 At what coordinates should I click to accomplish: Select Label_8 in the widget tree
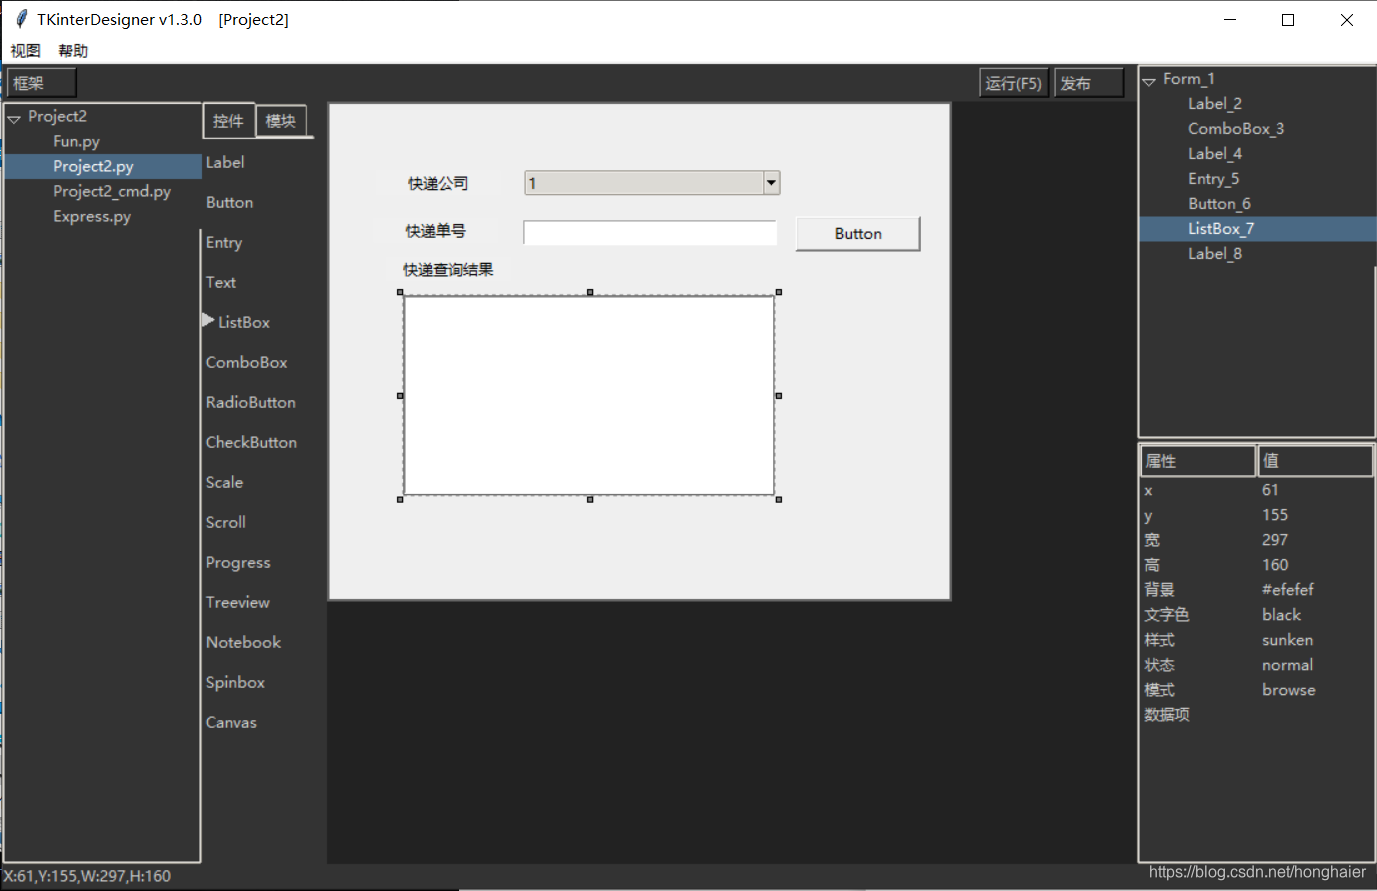point(1215,253)
